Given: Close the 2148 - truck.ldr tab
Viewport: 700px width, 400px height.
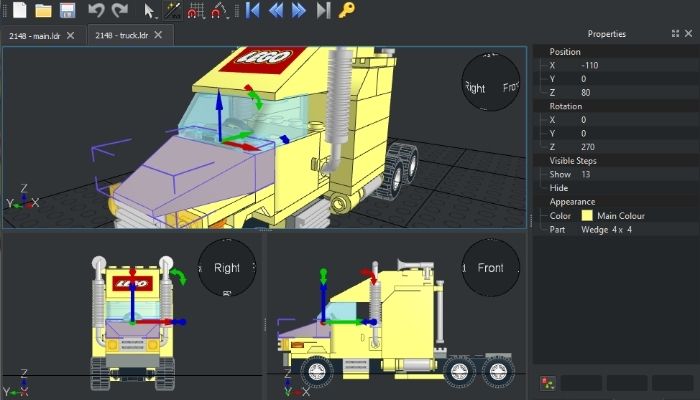Looking at the screenshot, I should [x=160, y=35].
